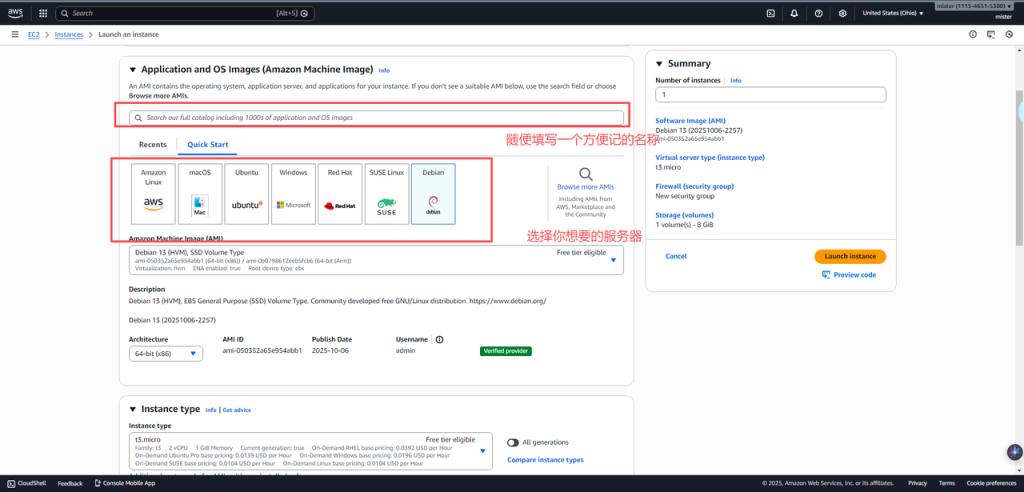Click the search magnifier in AMI catalog field
The image size is (1024, 492).
coord(138,118)
